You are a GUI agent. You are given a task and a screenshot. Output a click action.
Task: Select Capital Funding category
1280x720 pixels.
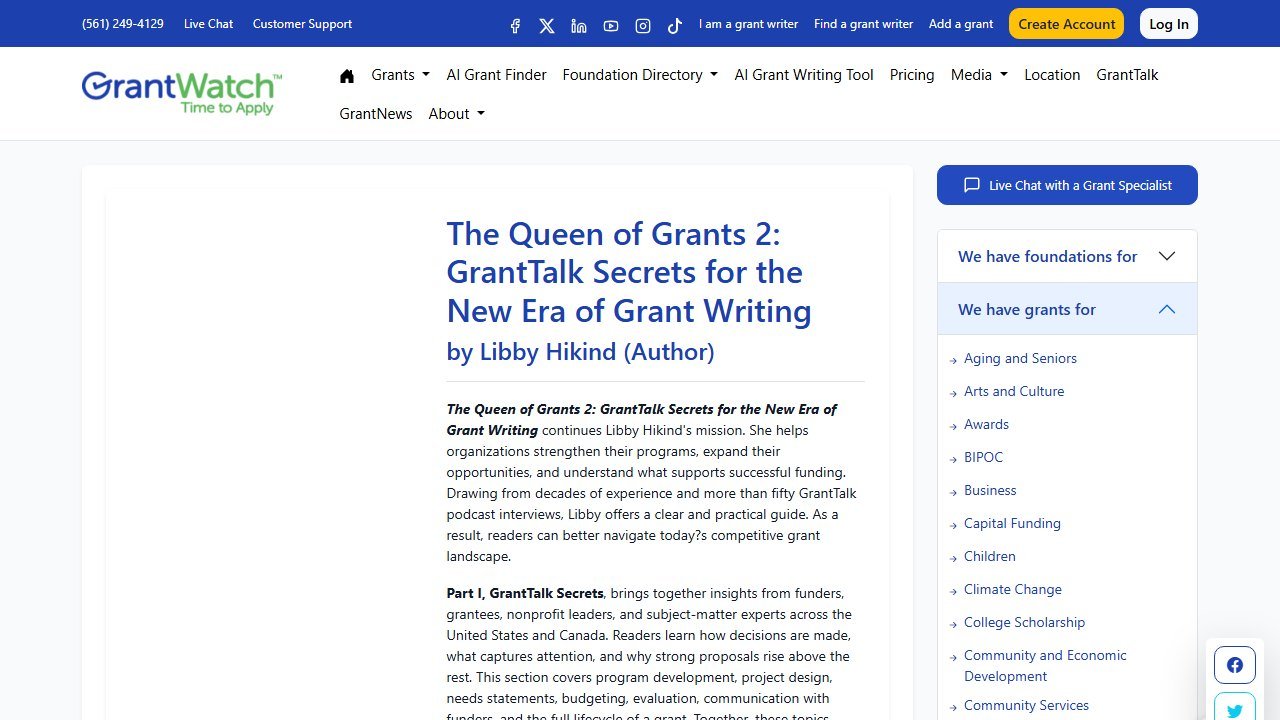1012,523
